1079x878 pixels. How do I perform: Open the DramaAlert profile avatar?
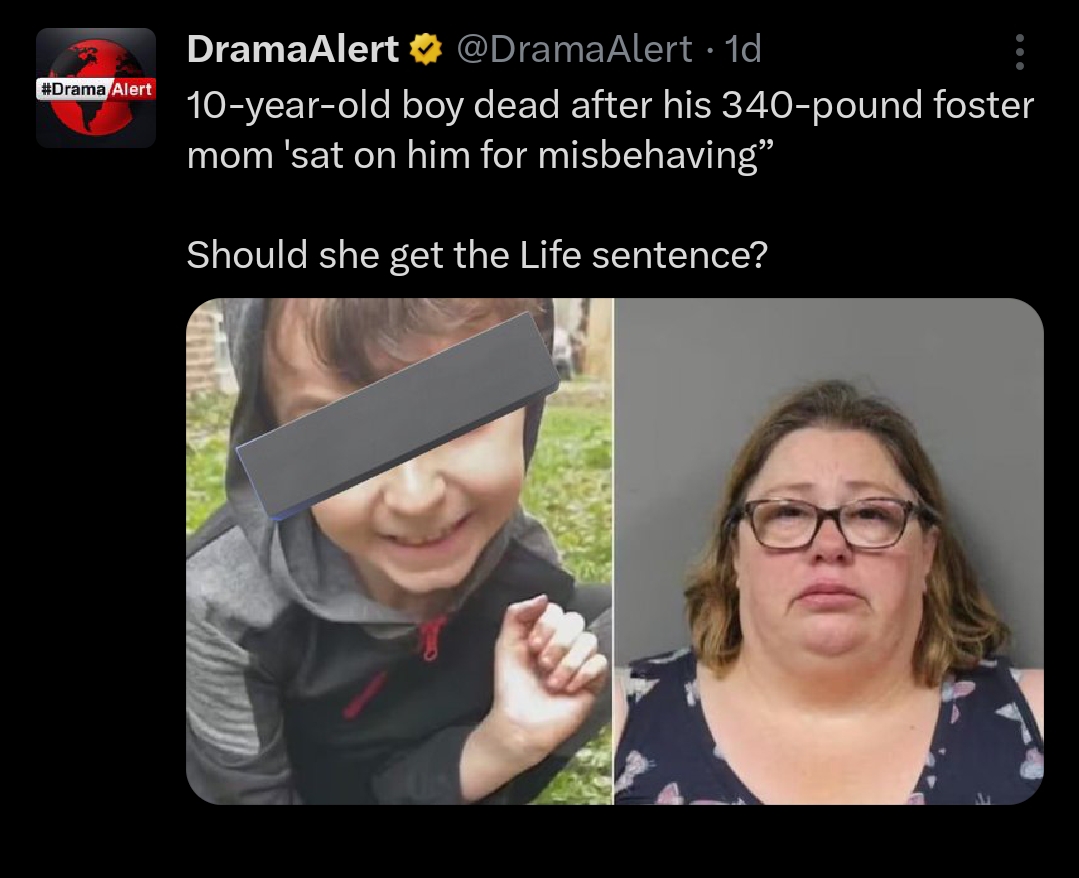pyautogui.click(x=96, y=87)
